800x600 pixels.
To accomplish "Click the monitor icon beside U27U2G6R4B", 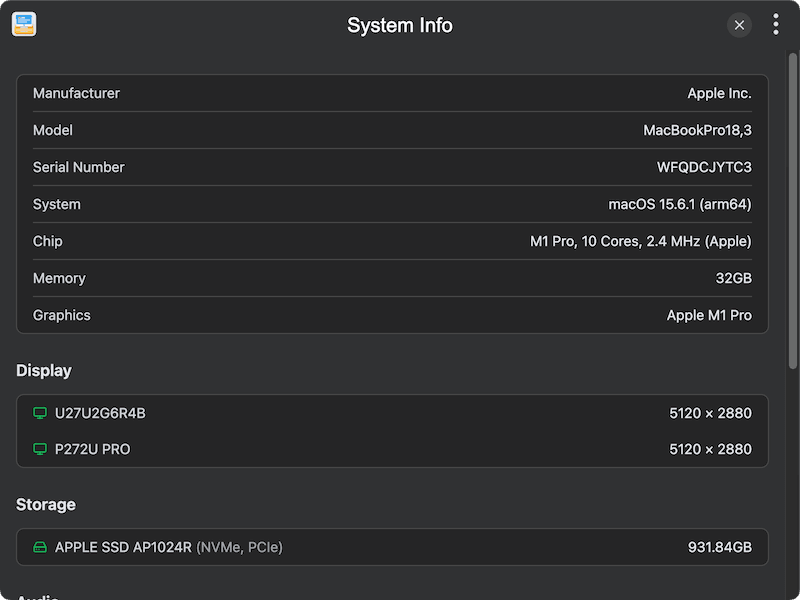I will point(40,413).
